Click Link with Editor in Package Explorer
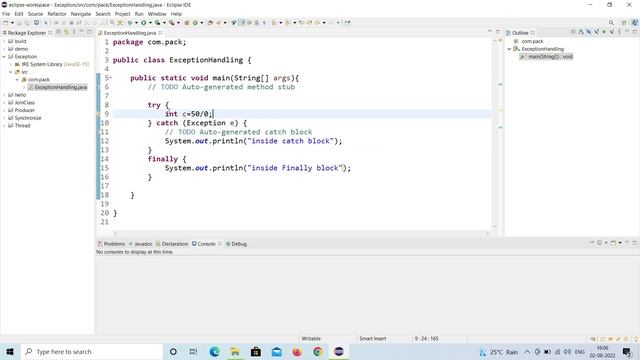Image resolution: width=640 pixels, height=360 pixels. 67,32
